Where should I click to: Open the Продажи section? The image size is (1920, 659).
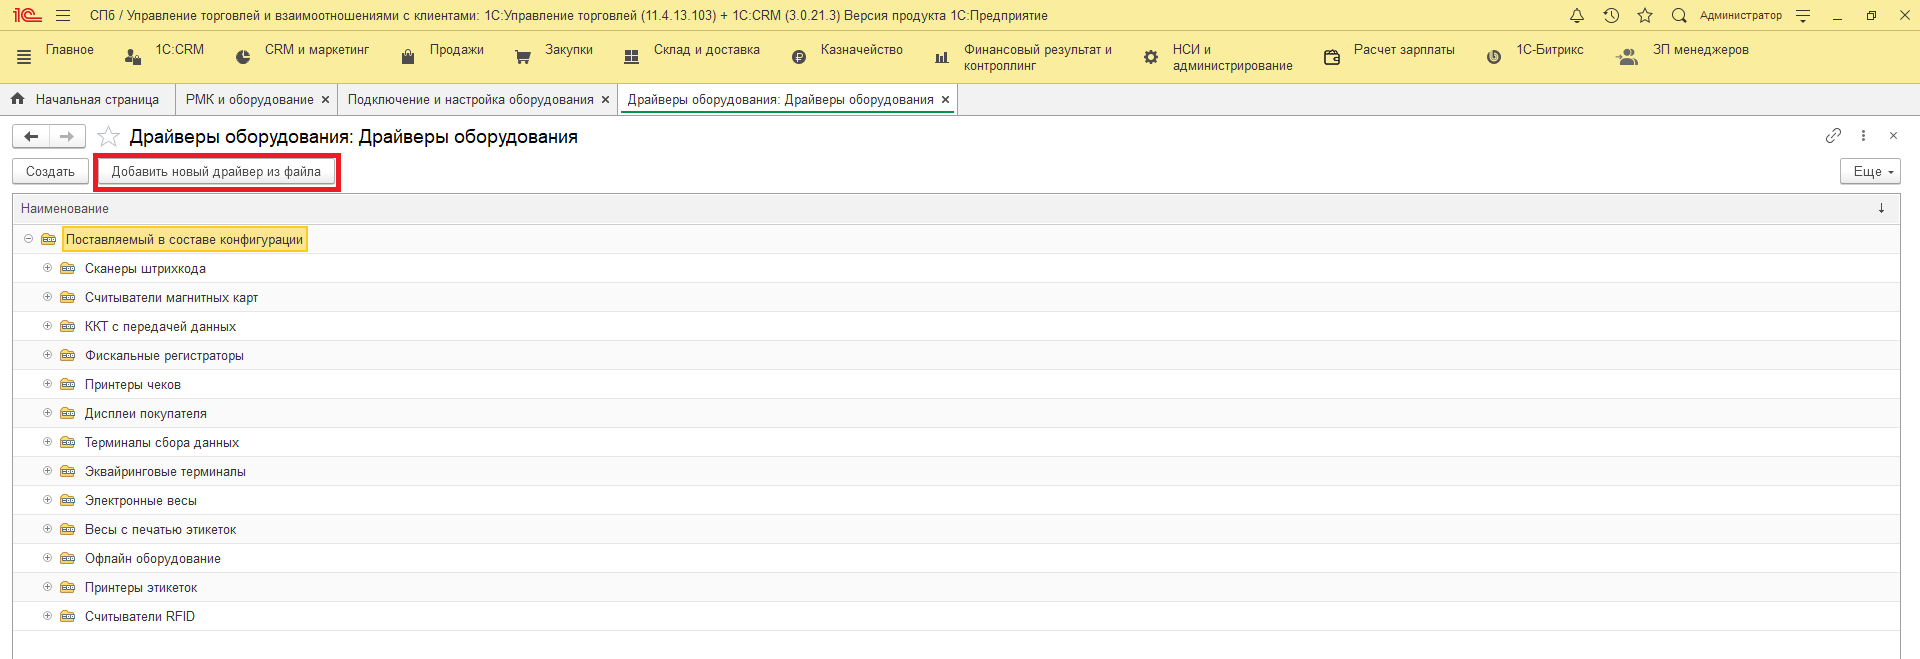tap(456, 50)
